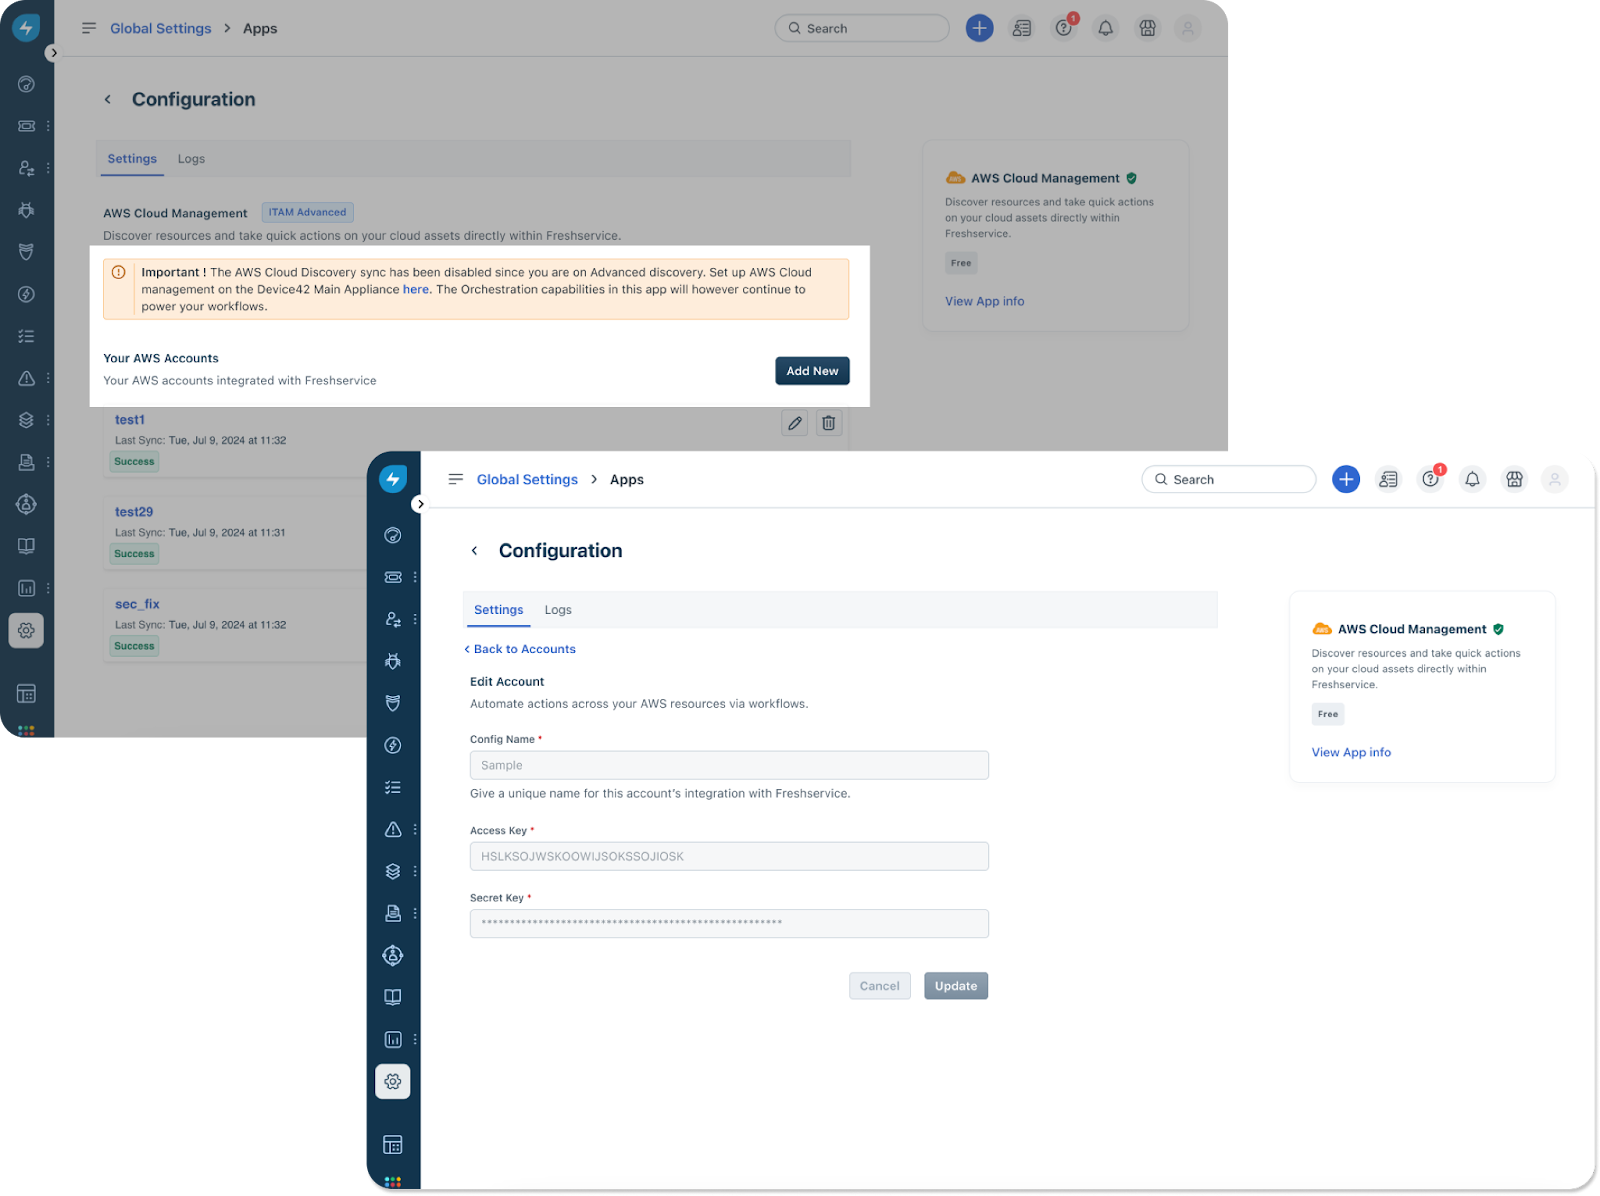Click Freshservice logo in front window sidebar
1600x1196 pixels.
pyautogui.click(x=393, y=479)
